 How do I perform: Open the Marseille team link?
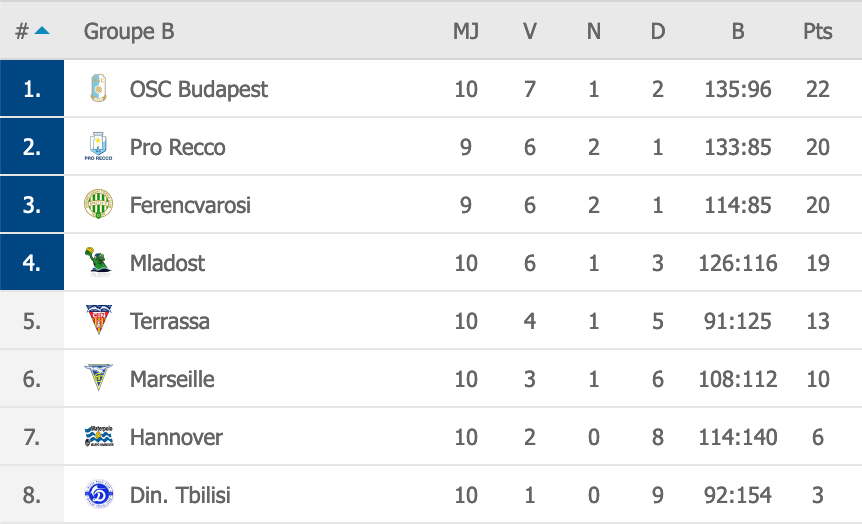[x=172, y=379]
